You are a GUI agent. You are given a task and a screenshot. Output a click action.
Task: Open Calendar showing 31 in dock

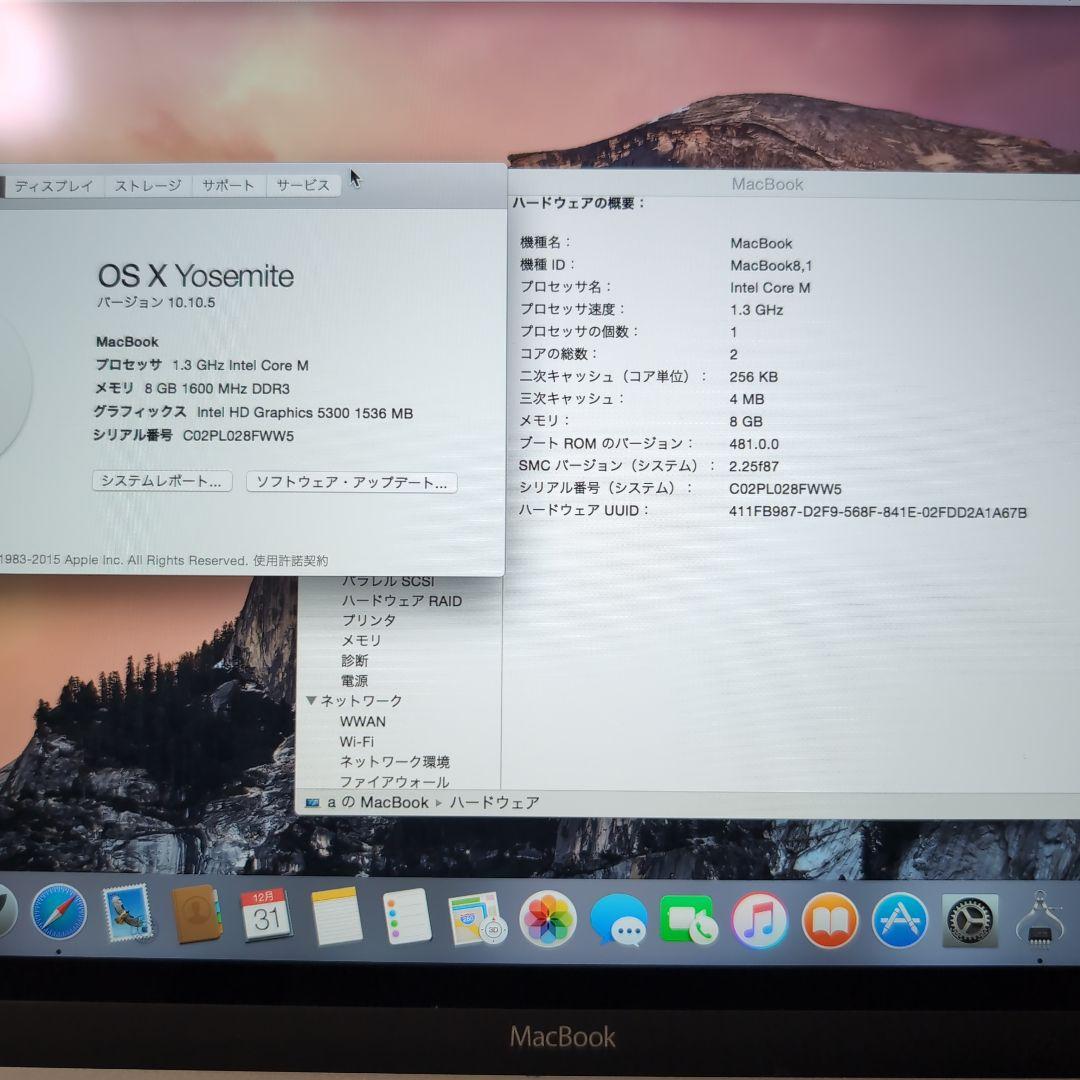click(x=267, y=915)
